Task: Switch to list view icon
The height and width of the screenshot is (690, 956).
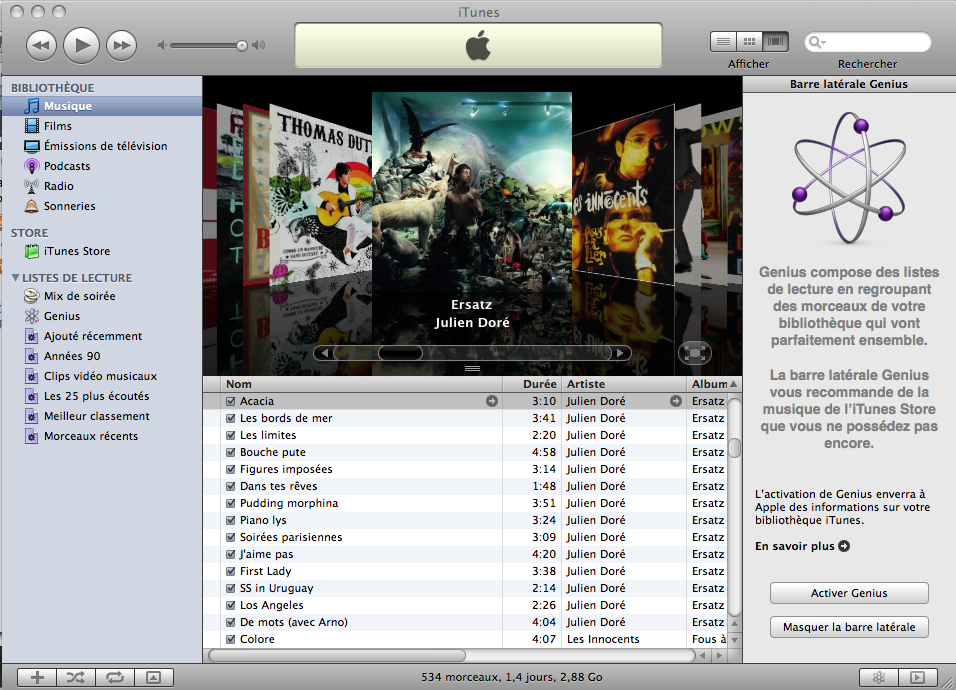Action: click(724, 42)
